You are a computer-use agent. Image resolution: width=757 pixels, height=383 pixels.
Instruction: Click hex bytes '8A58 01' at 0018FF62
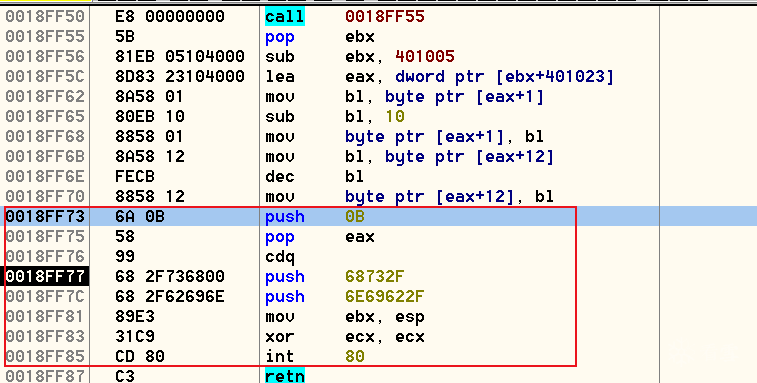click(x=149, y=97)
